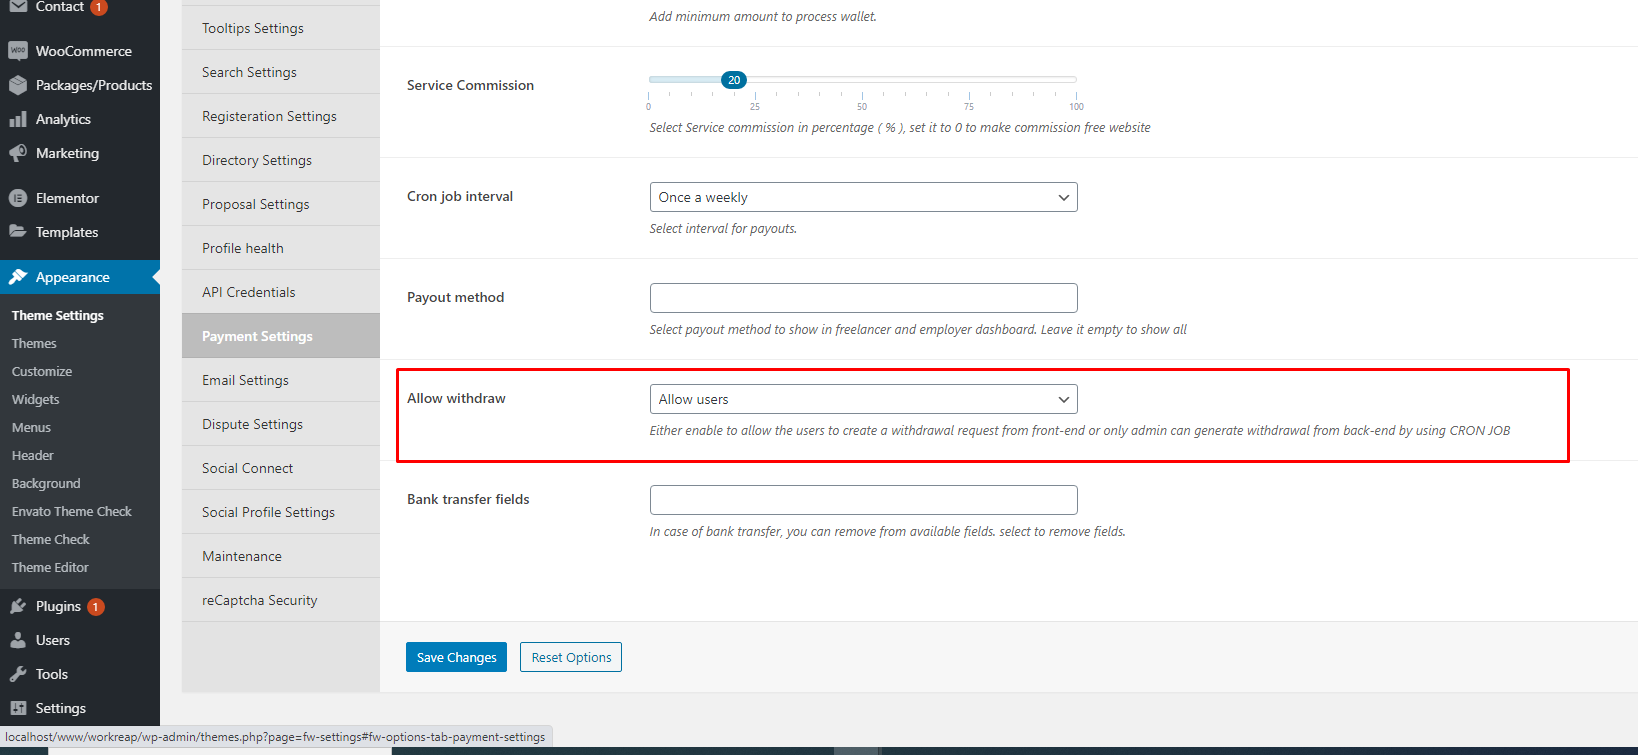The image size is (1638, 755).
Task: Open Proposal Settings tab
Action: (281, 204)
